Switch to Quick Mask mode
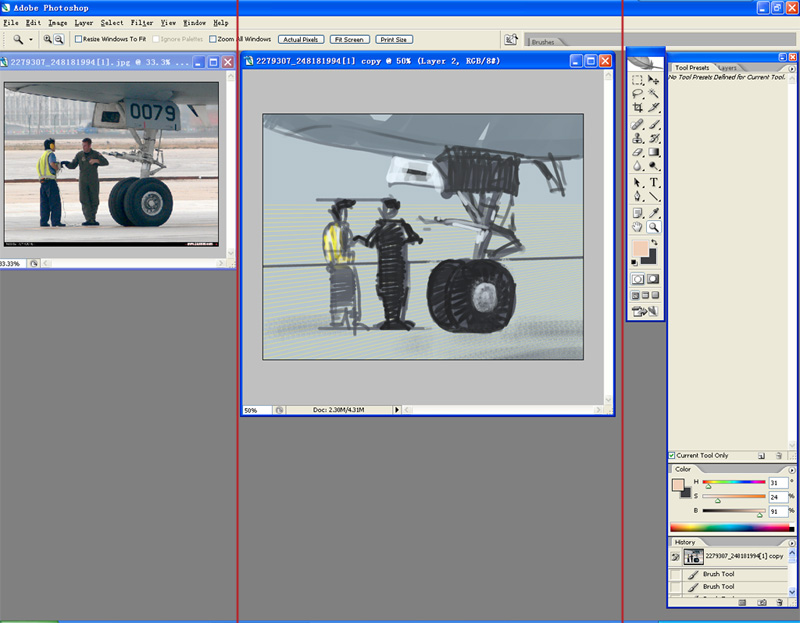 click(x=653, y=279)
